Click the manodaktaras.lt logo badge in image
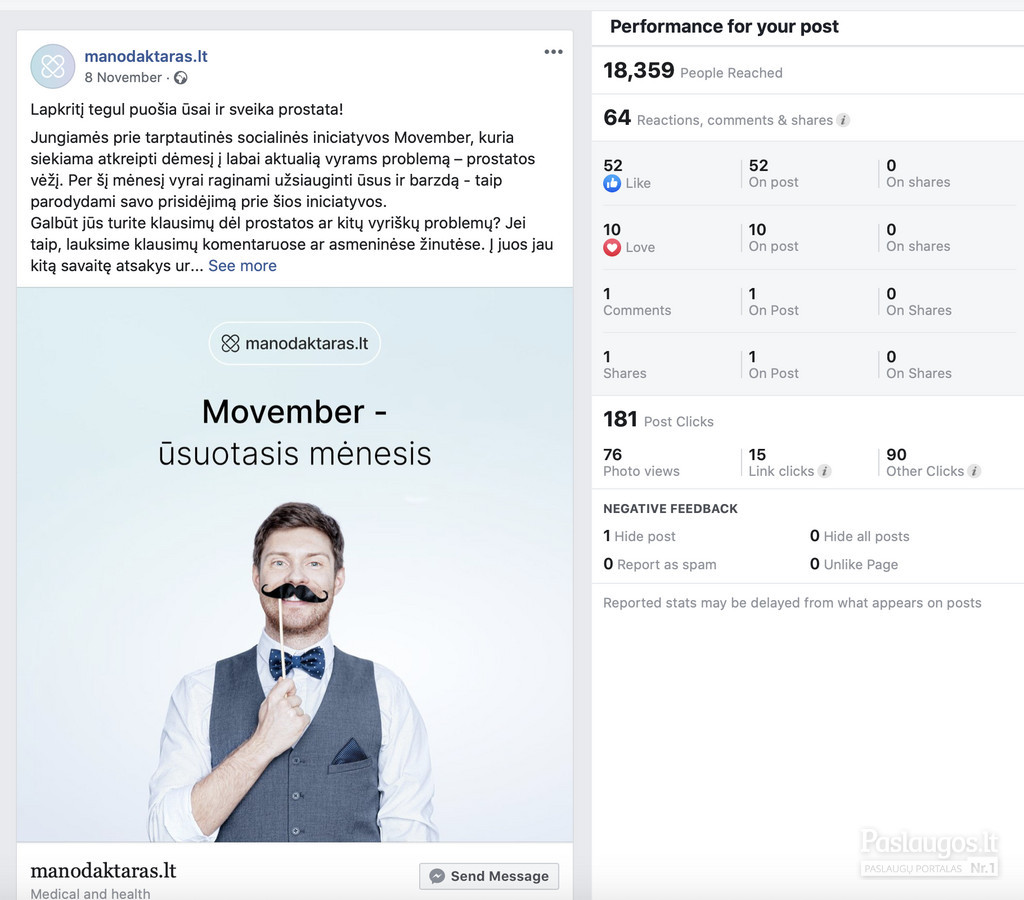This screenshot has height=900, width=1024. (x=295, y=344)
